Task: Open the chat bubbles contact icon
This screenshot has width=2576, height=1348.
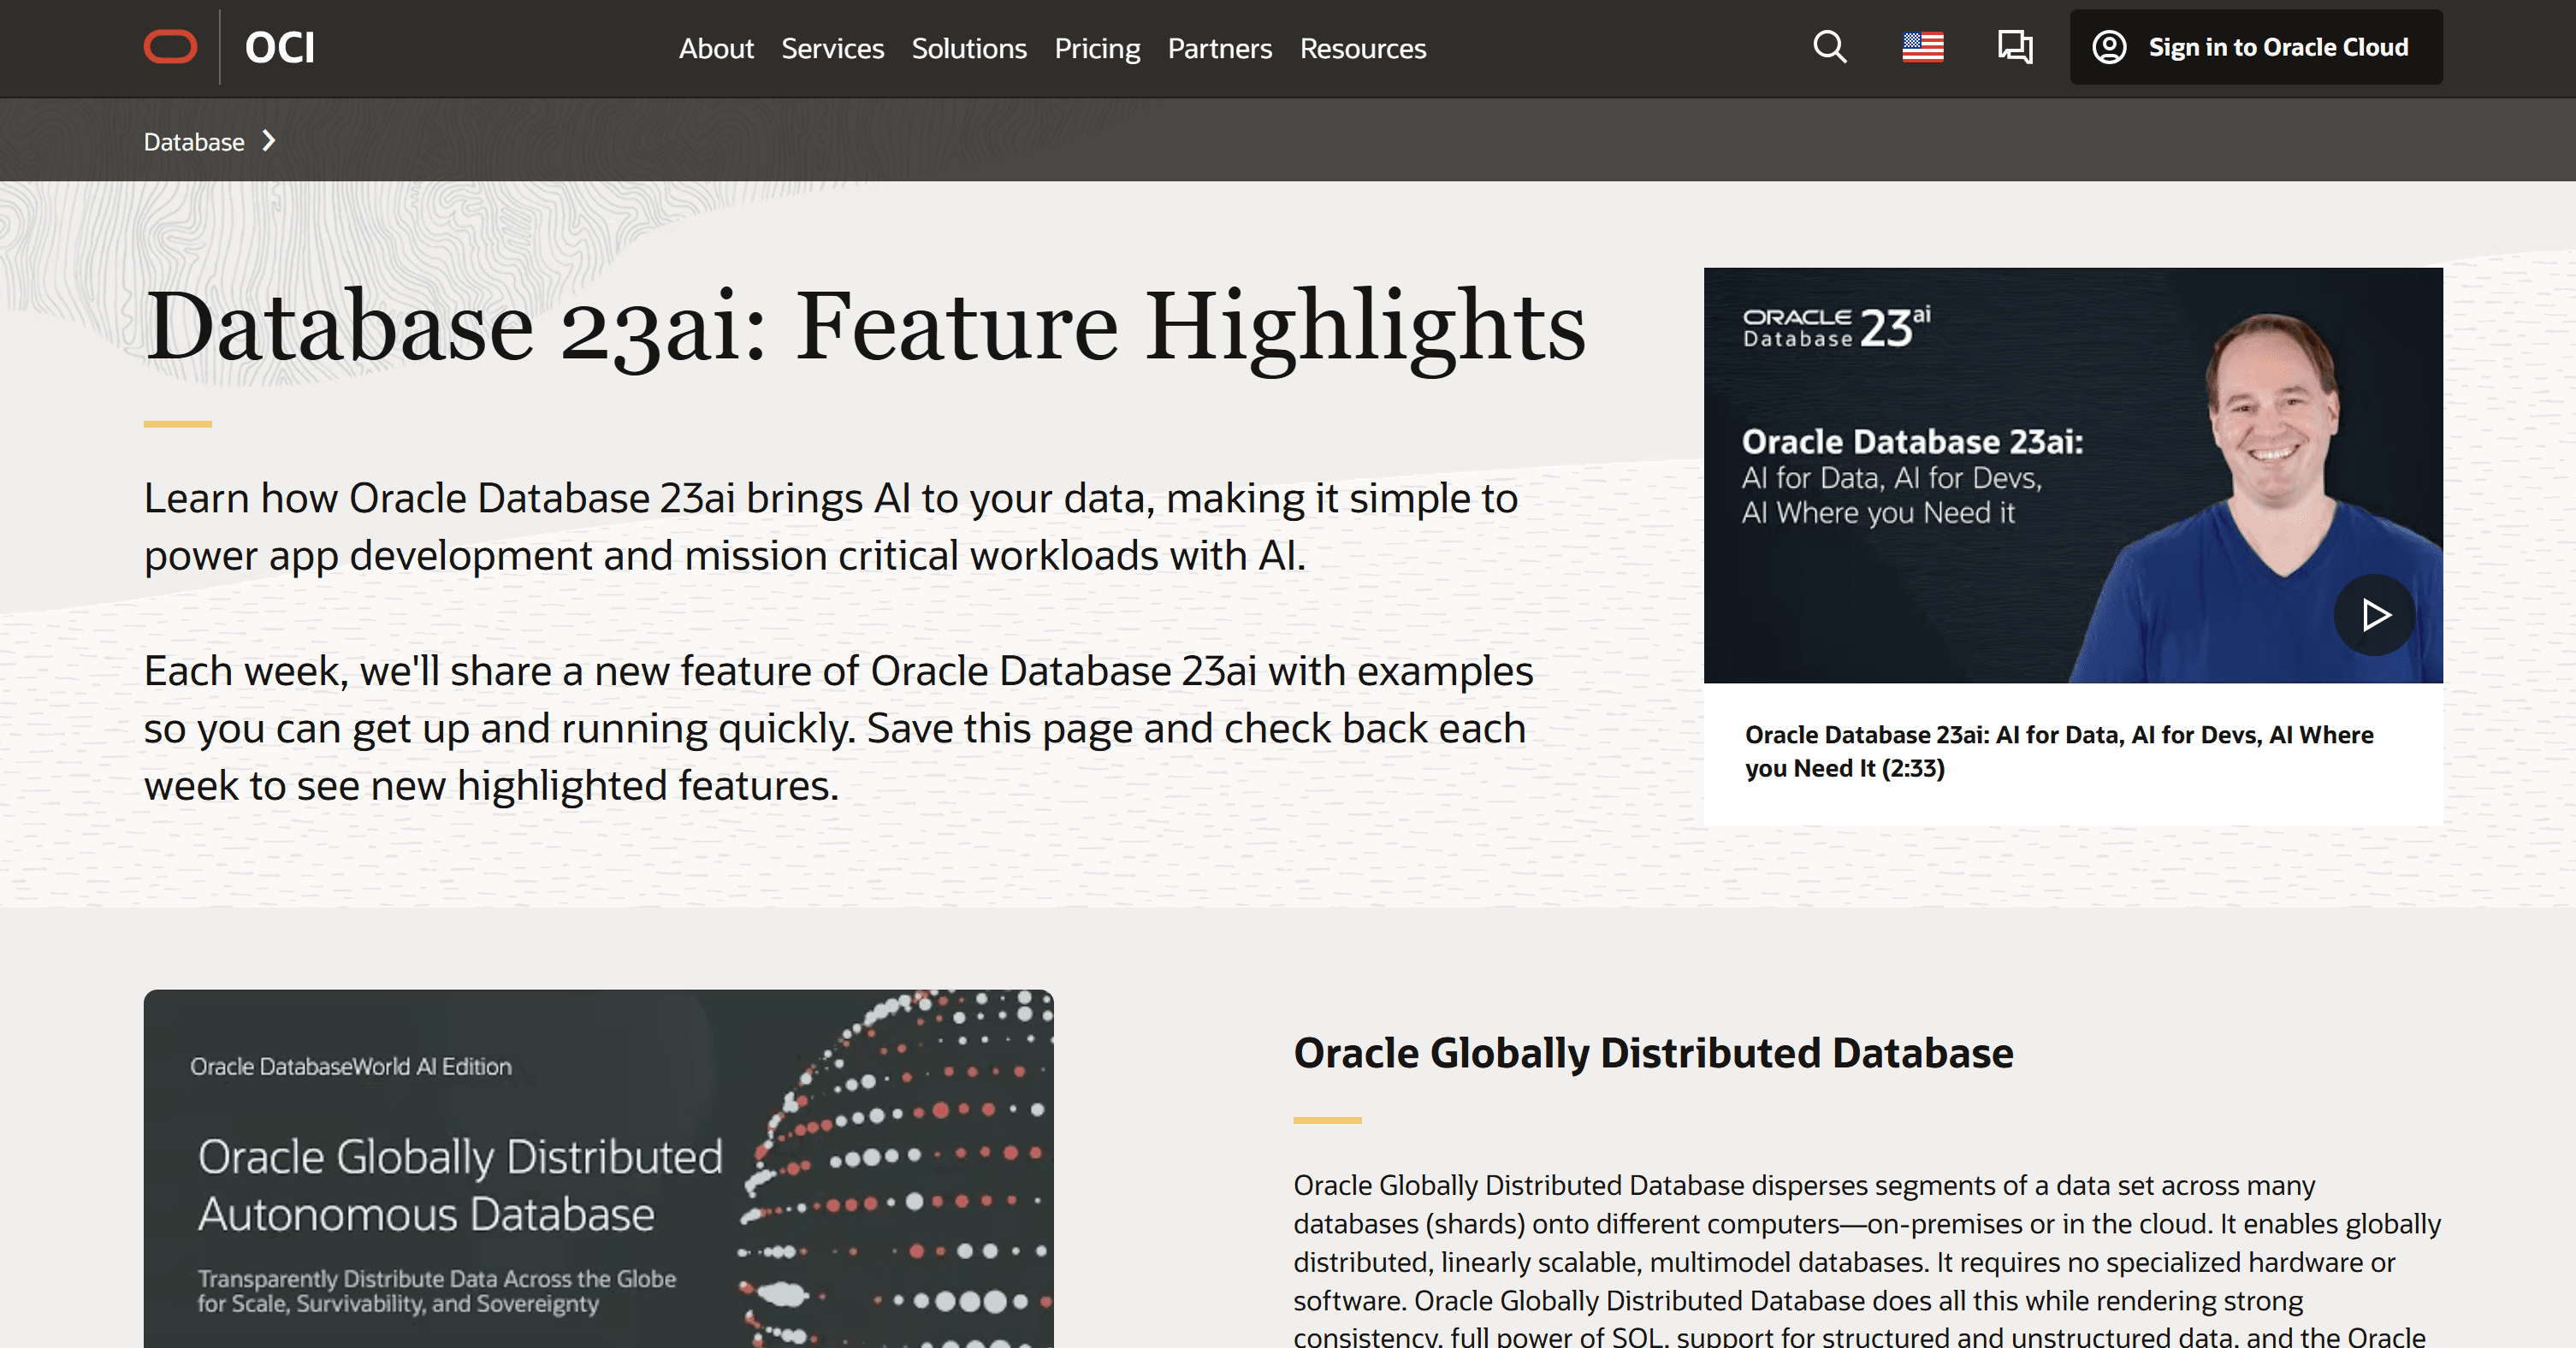Action: coord(2014,47)
